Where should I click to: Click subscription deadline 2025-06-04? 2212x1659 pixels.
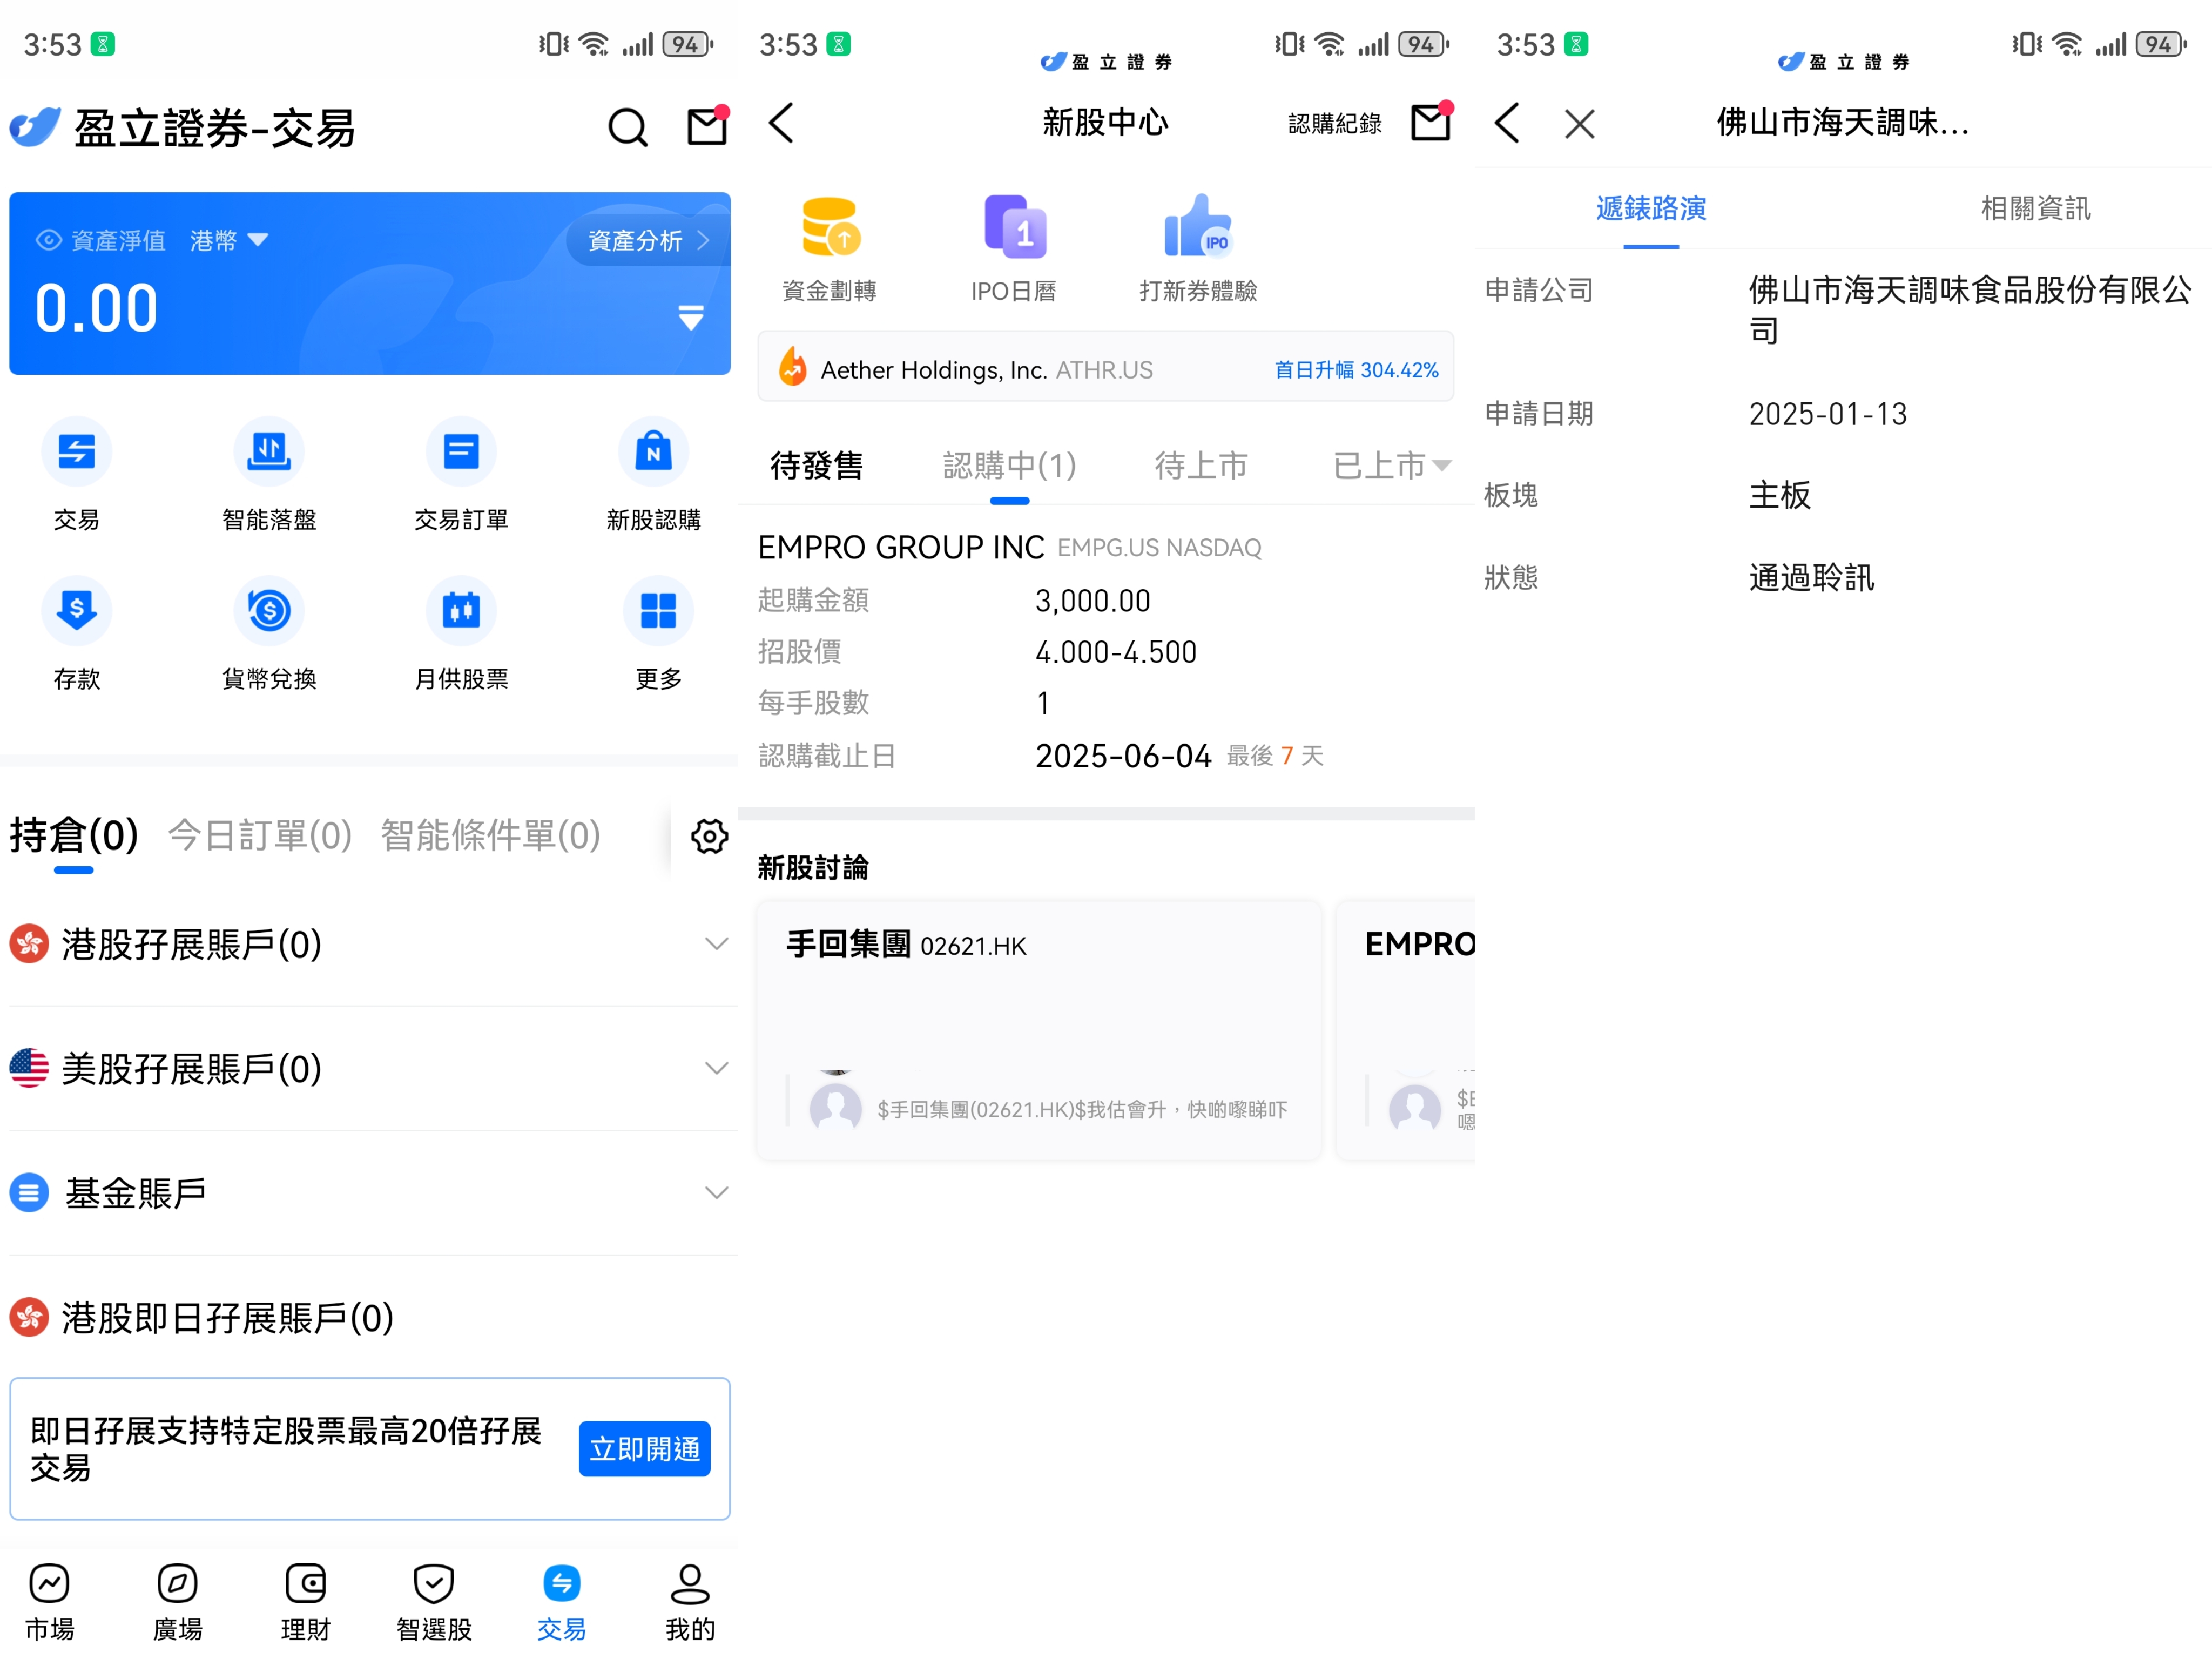(1123, 755)
